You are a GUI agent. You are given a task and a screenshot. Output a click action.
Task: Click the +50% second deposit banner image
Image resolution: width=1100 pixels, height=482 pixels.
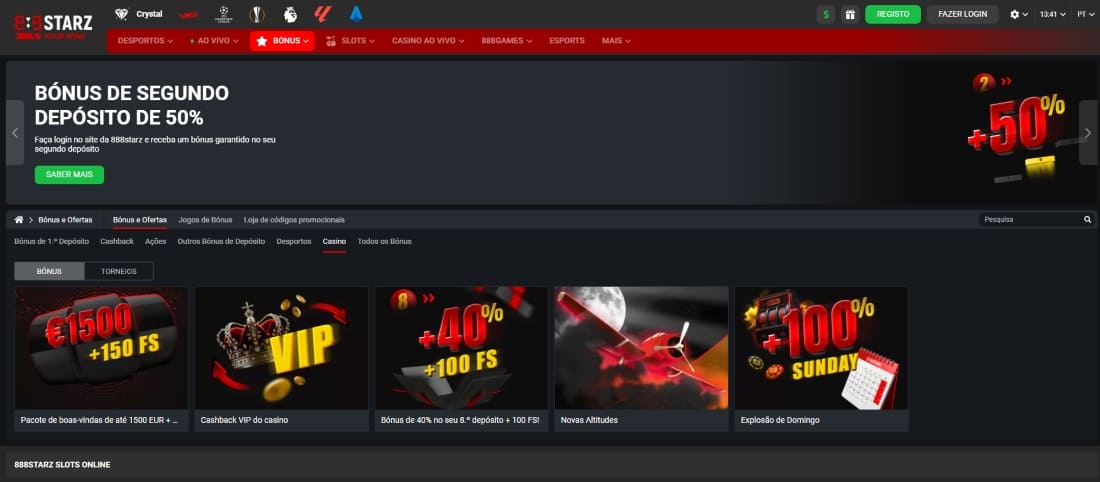point(1017,130)
